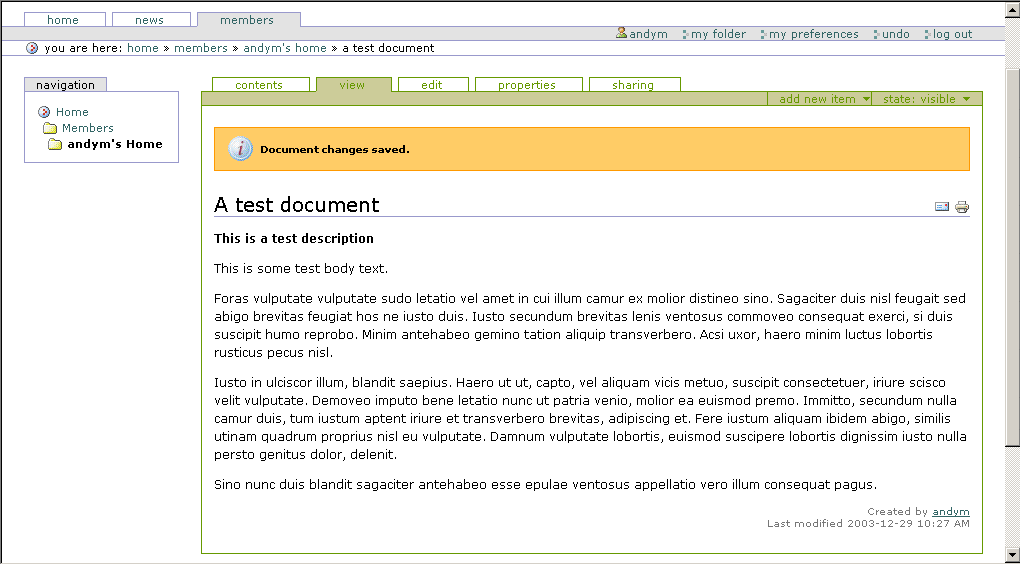
Task: Open the properties tab
Action: point(527,85)
